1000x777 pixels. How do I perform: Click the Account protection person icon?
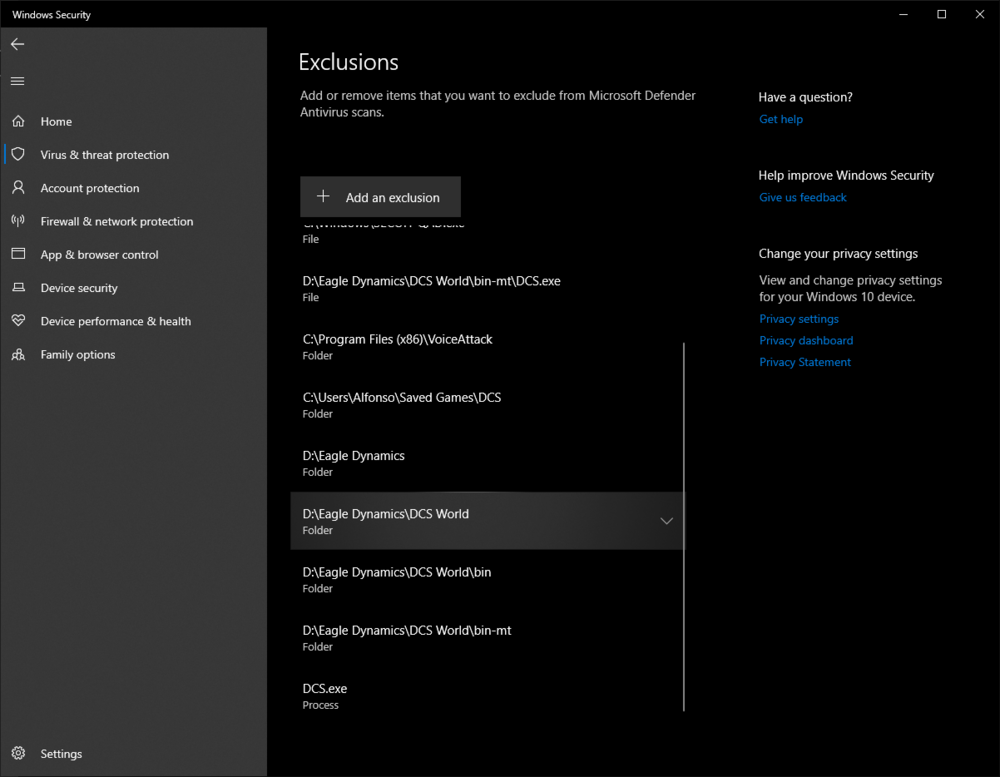(18, 188)
